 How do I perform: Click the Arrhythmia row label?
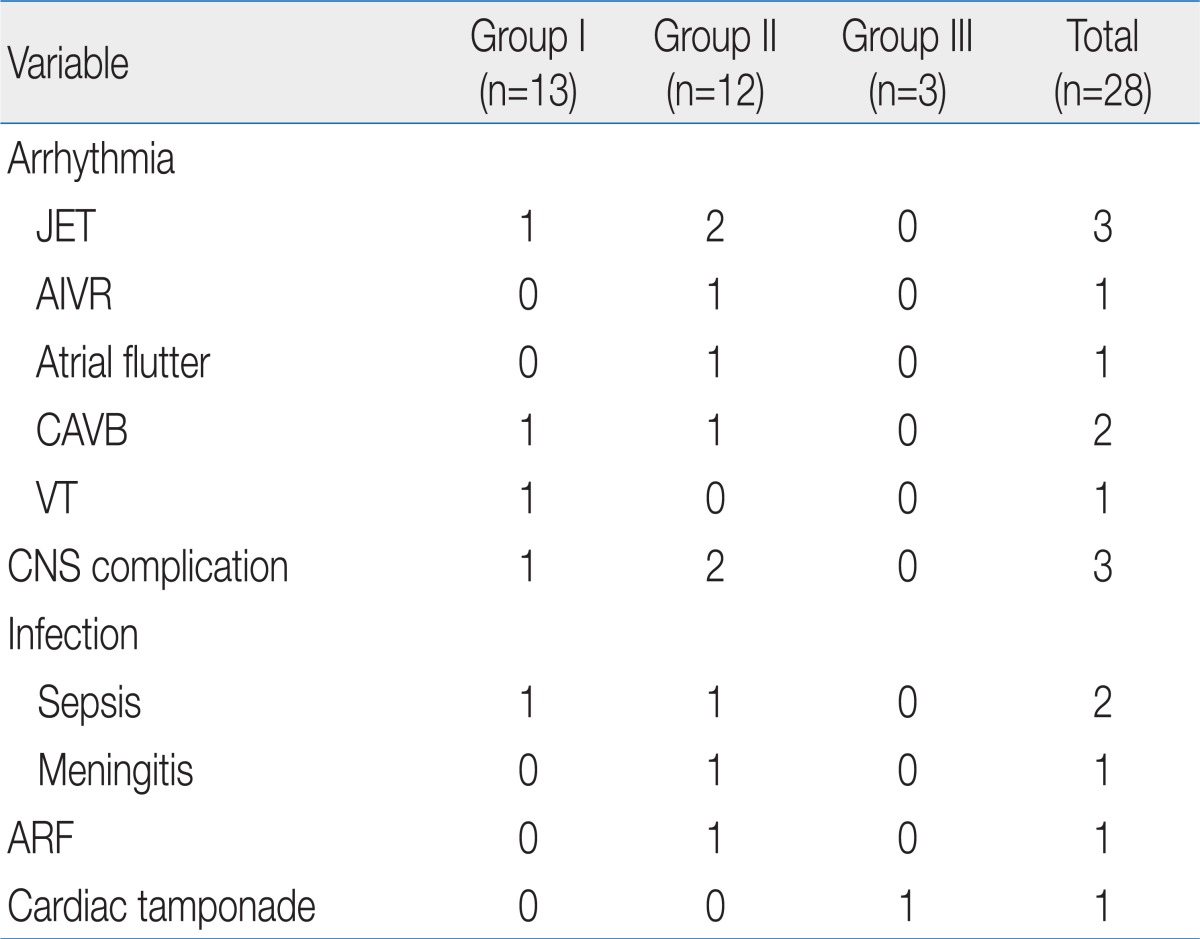pyautogui.click(x=91, y=161)
